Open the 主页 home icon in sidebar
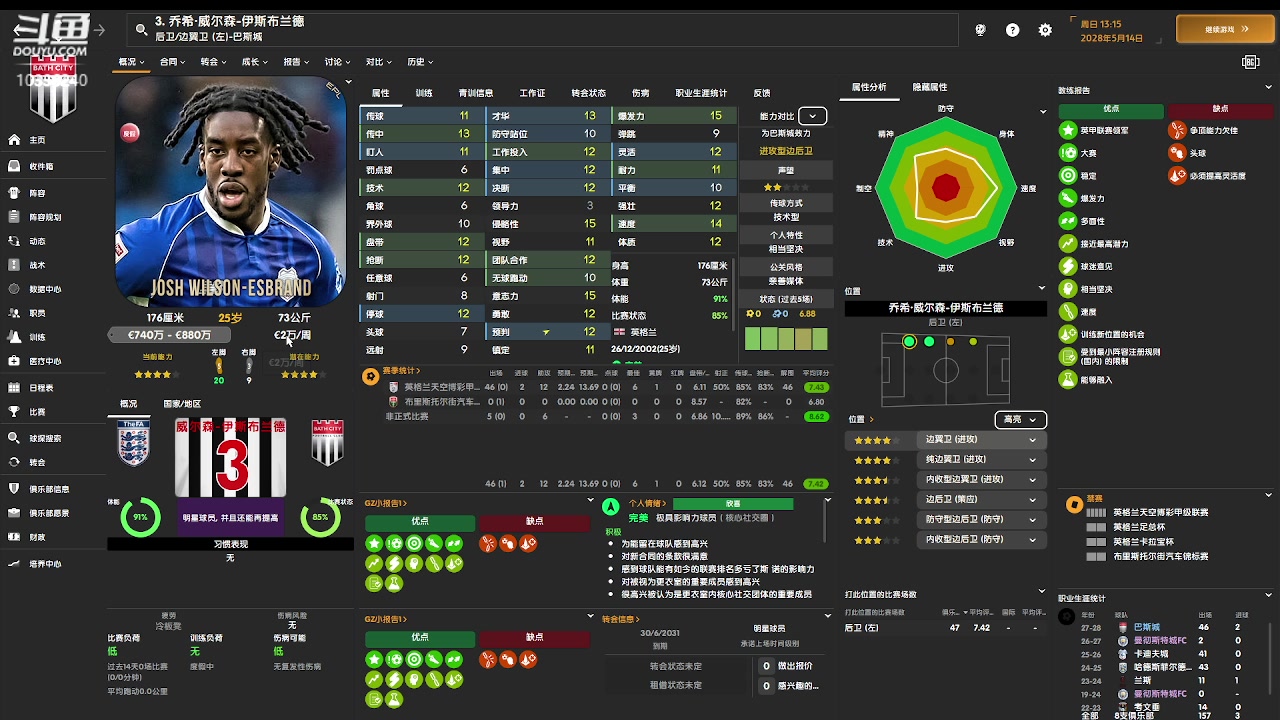Screen dimensions: 1280x720 point(14,140)
